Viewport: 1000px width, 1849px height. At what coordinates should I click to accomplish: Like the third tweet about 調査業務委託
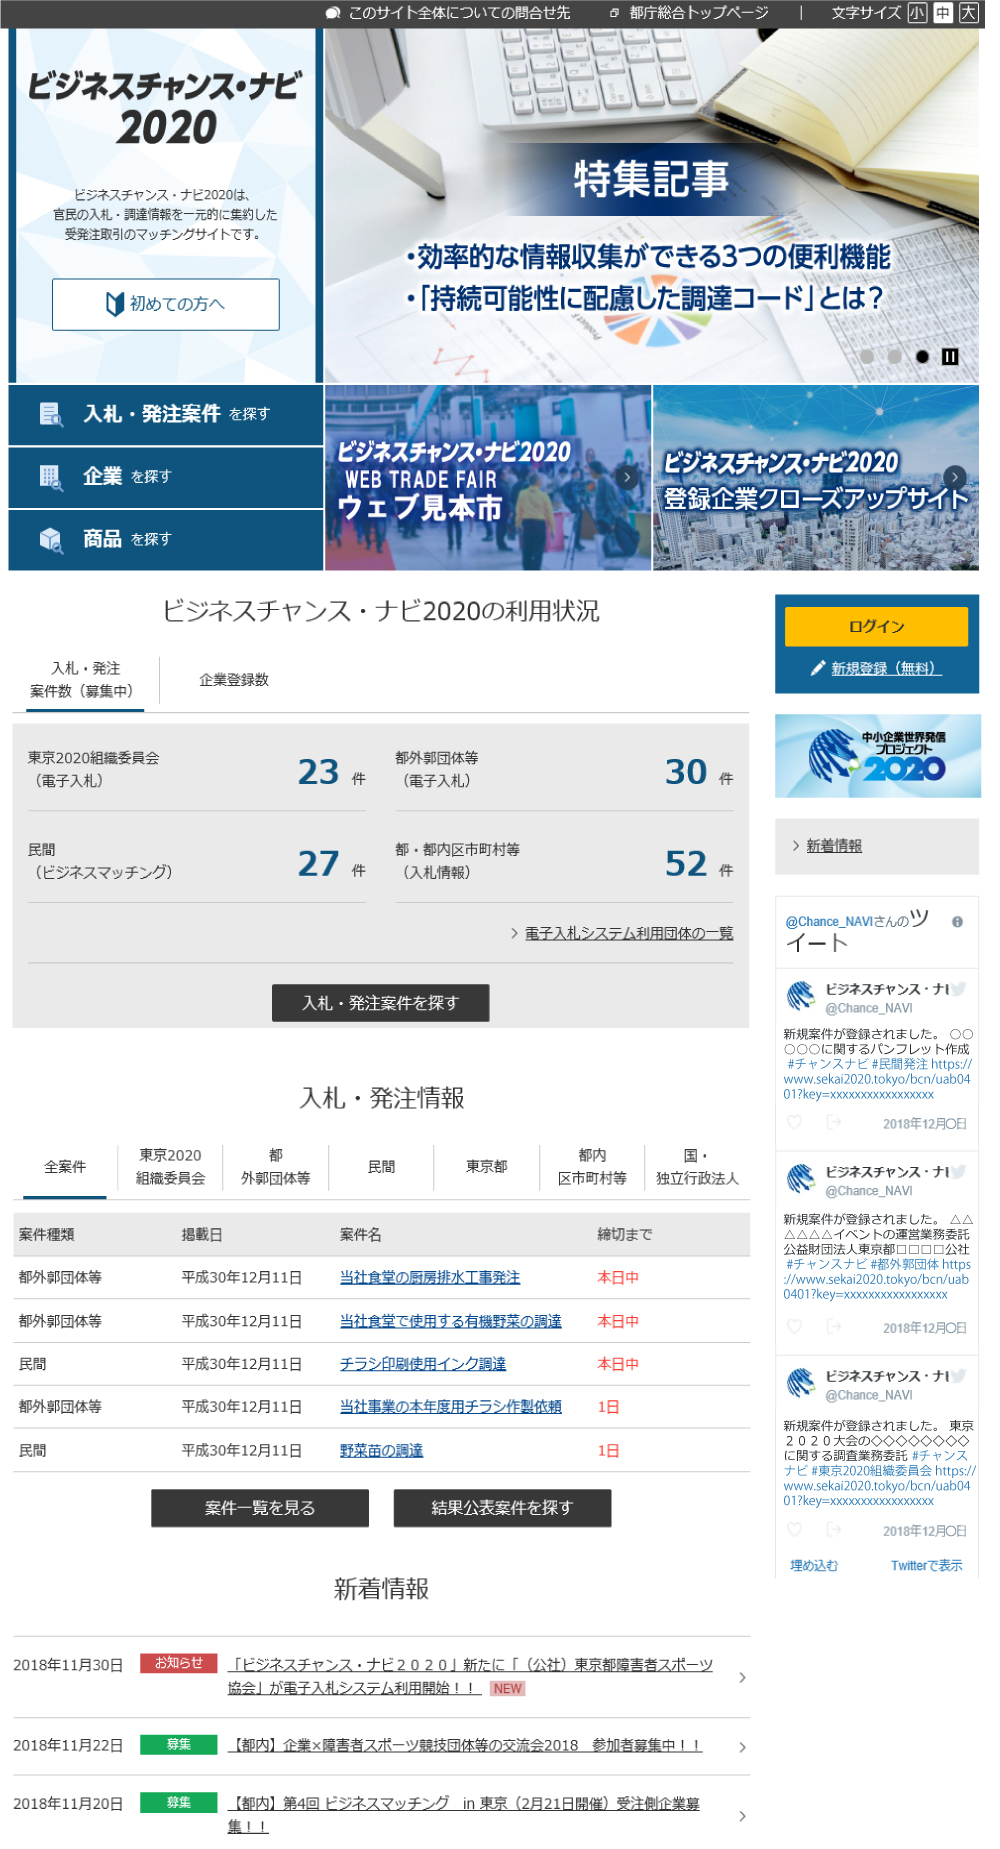[794, 1529]
